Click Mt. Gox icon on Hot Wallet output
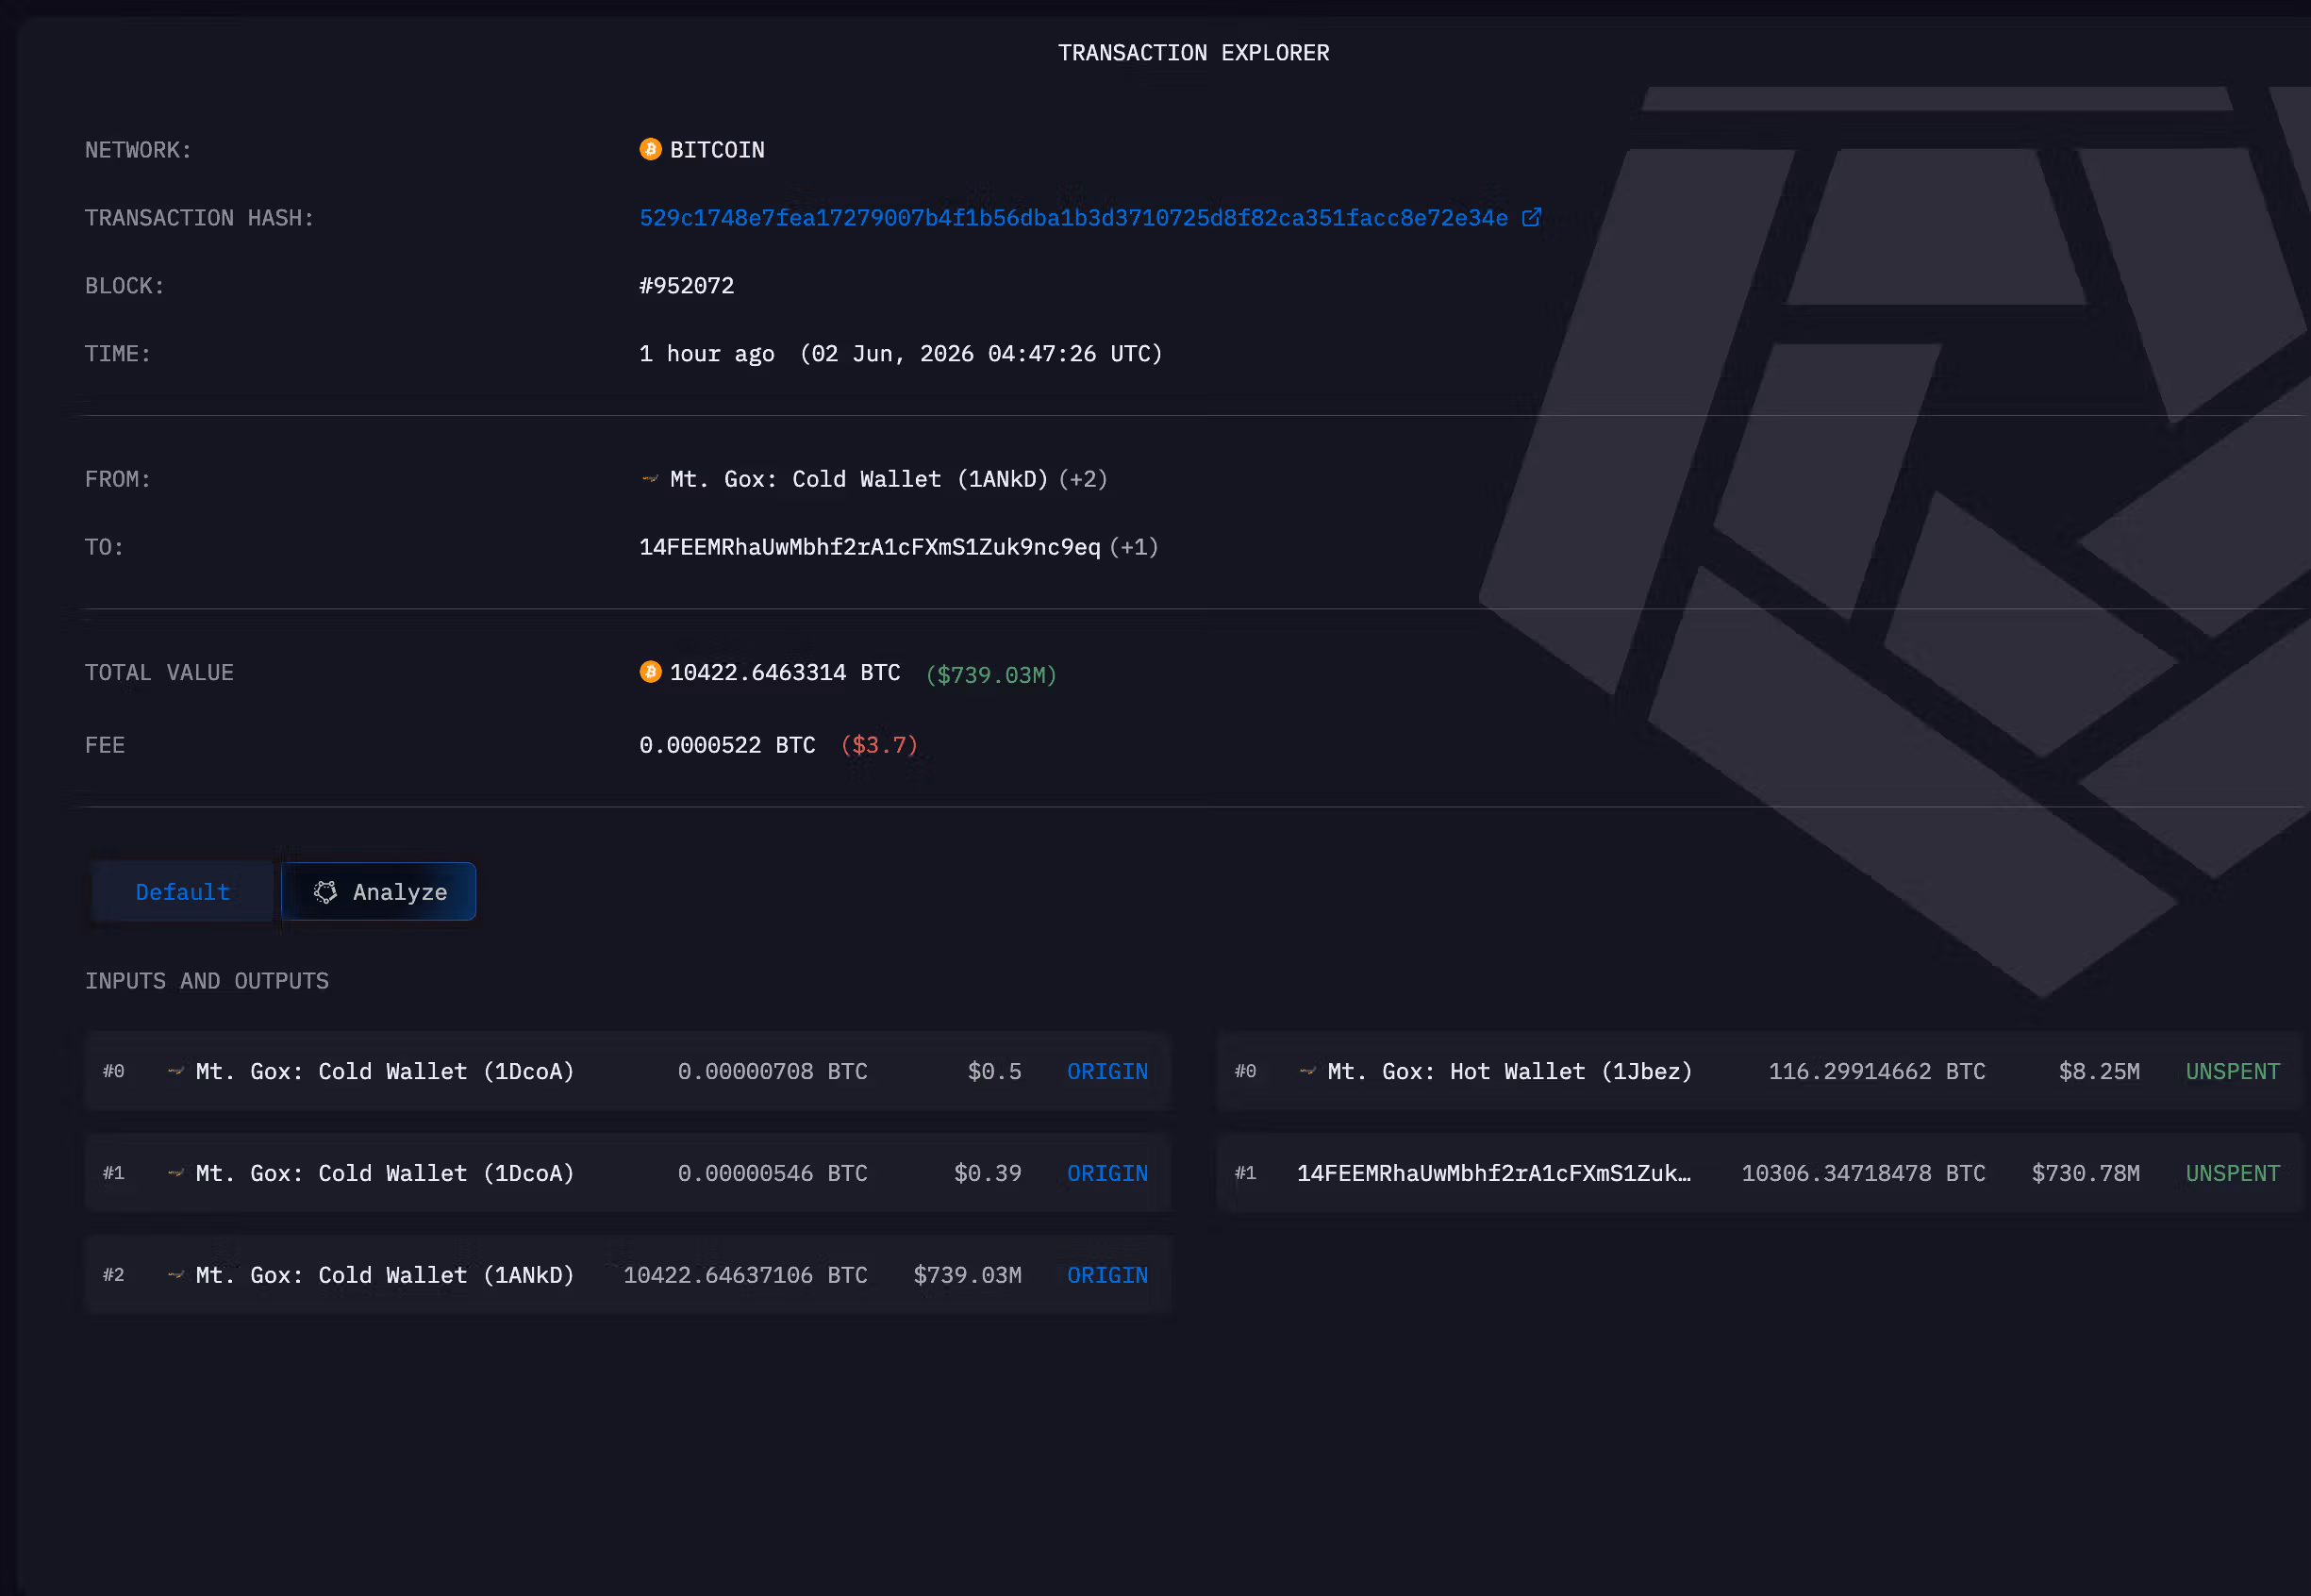This screenshot has width=2311, height=1596. pyautogui.click(x=1308, y=1071)
